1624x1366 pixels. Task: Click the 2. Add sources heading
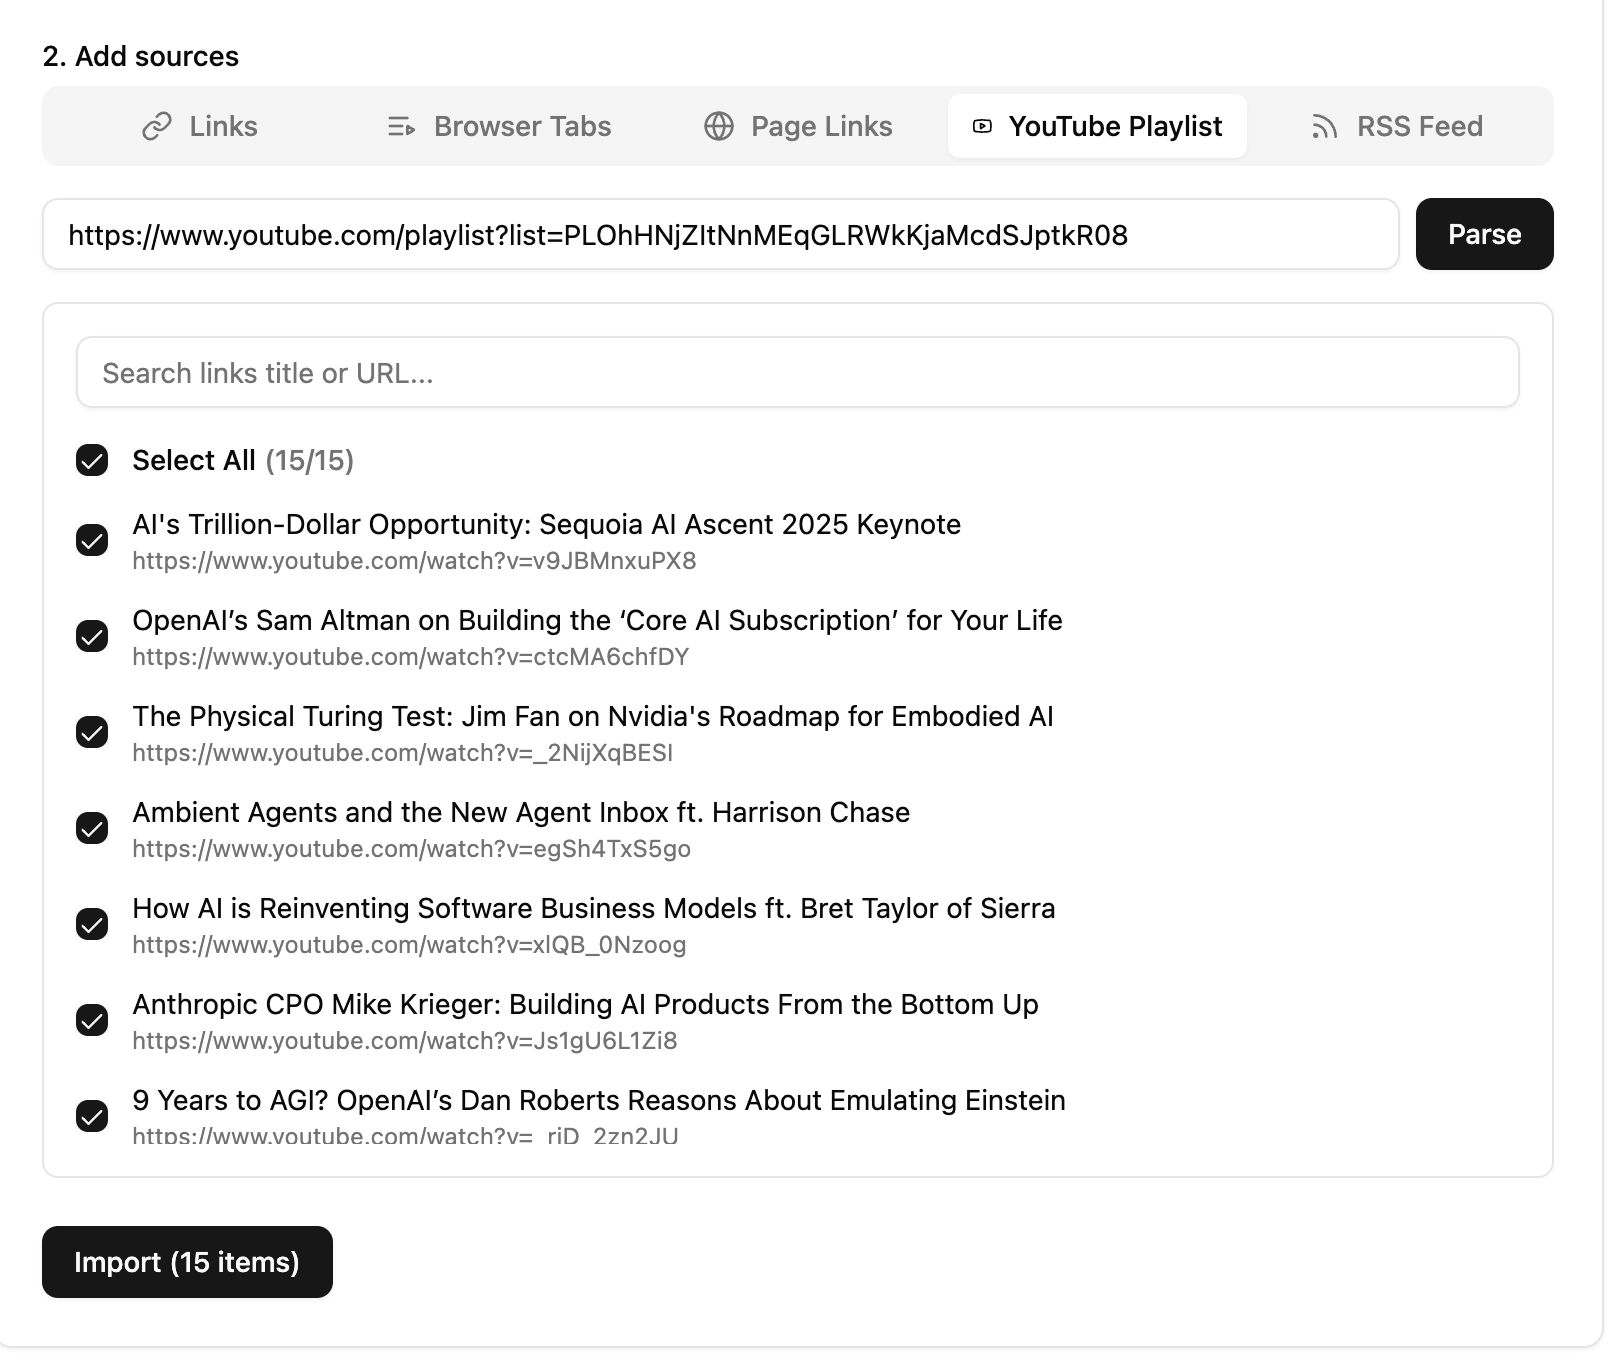141,56
